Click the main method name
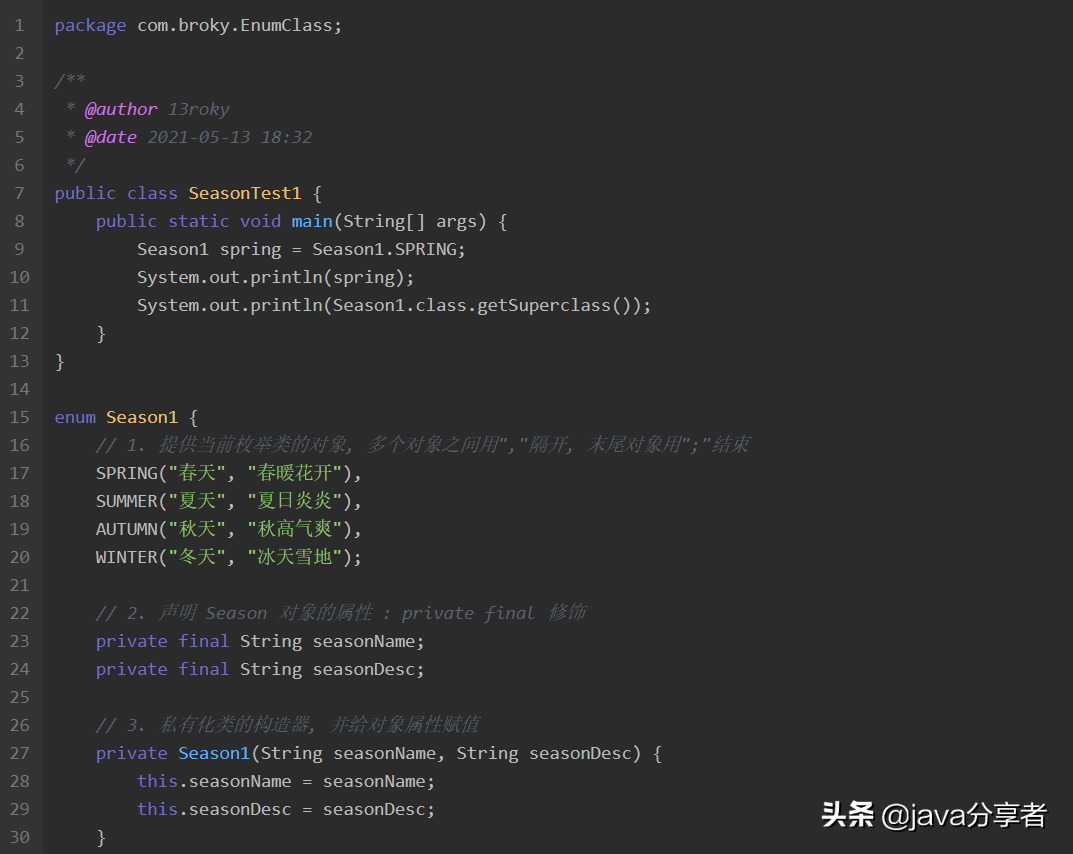Viewport: 1073px width, 854px height. [311, 222]
